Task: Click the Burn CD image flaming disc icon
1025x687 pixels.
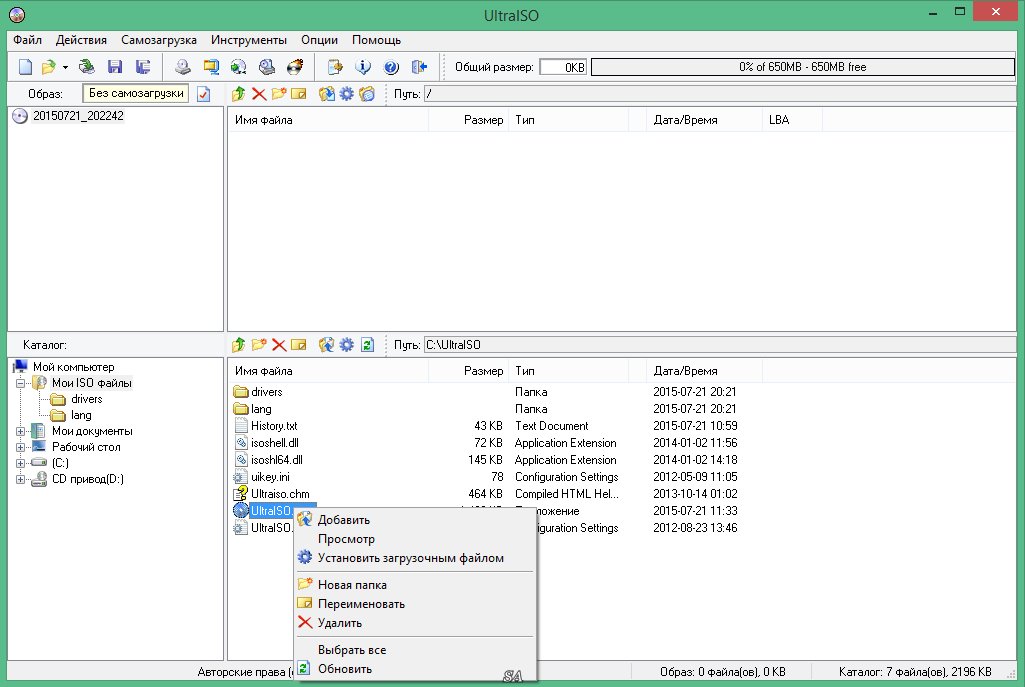Action: [295, 67]
